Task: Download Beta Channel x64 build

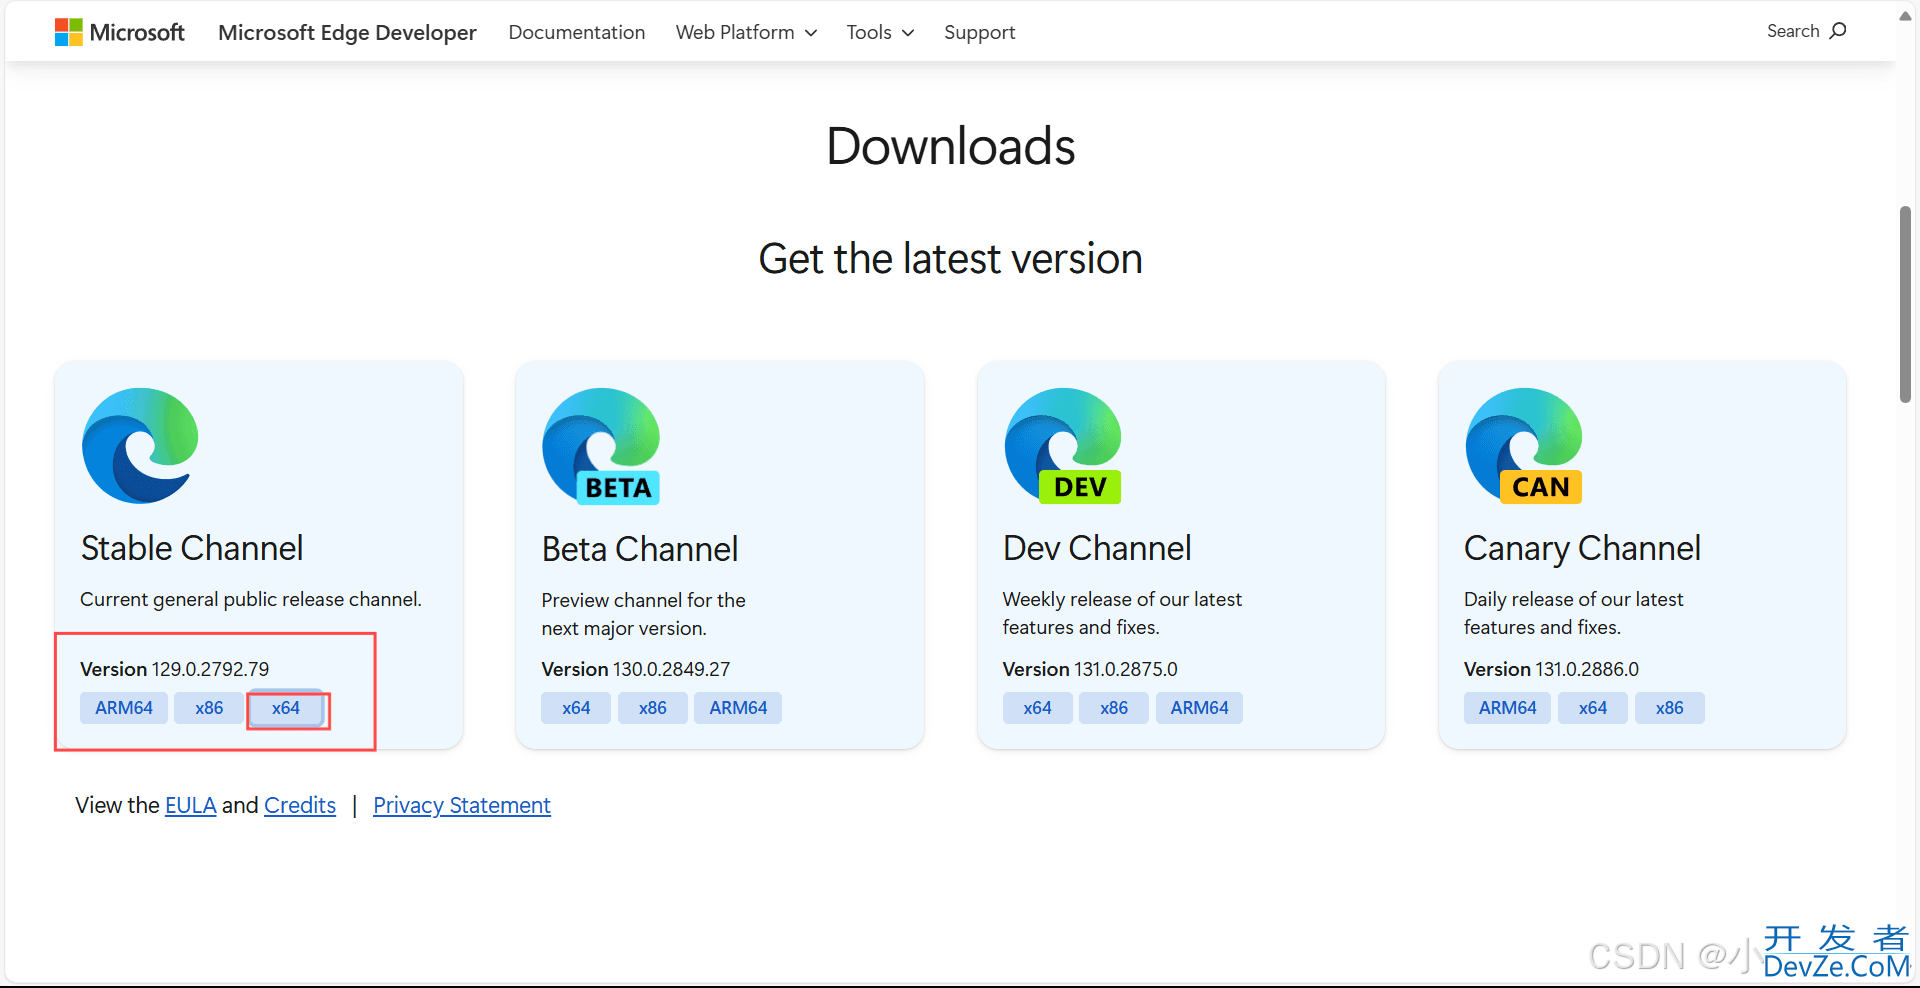Action: 576,708
